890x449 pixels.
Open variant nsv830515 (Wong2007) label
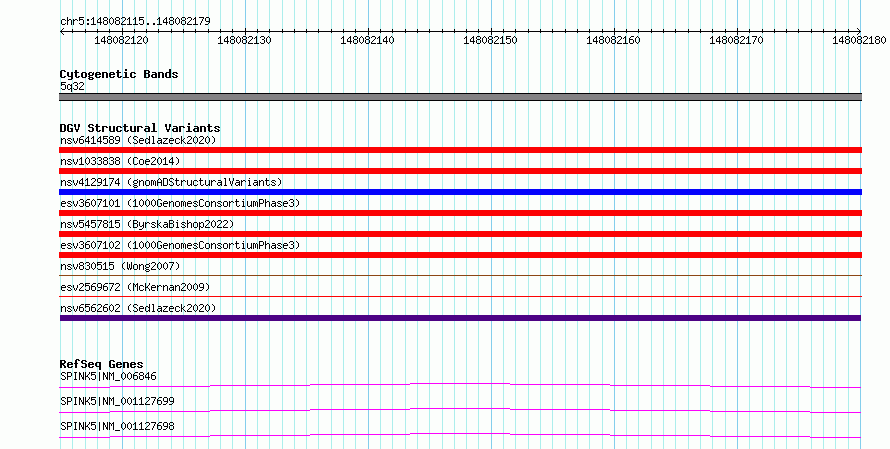pyautogui.click(x=120, y=266)
